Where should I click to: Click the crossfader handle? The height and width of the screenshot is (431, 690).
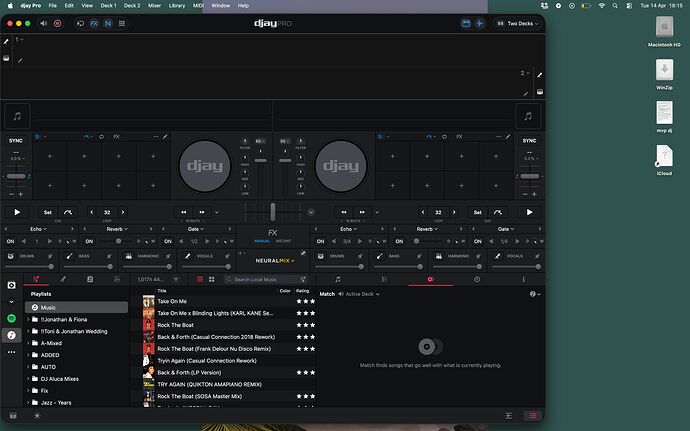[x=273, y=212]
